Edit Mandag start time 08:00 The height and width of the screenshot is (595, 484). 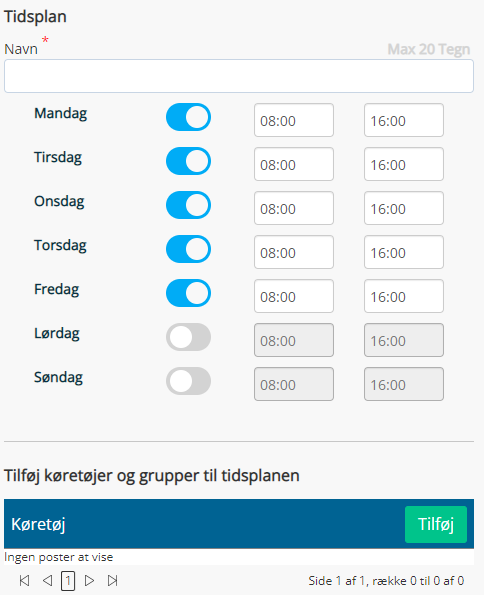tap(294, 120)
